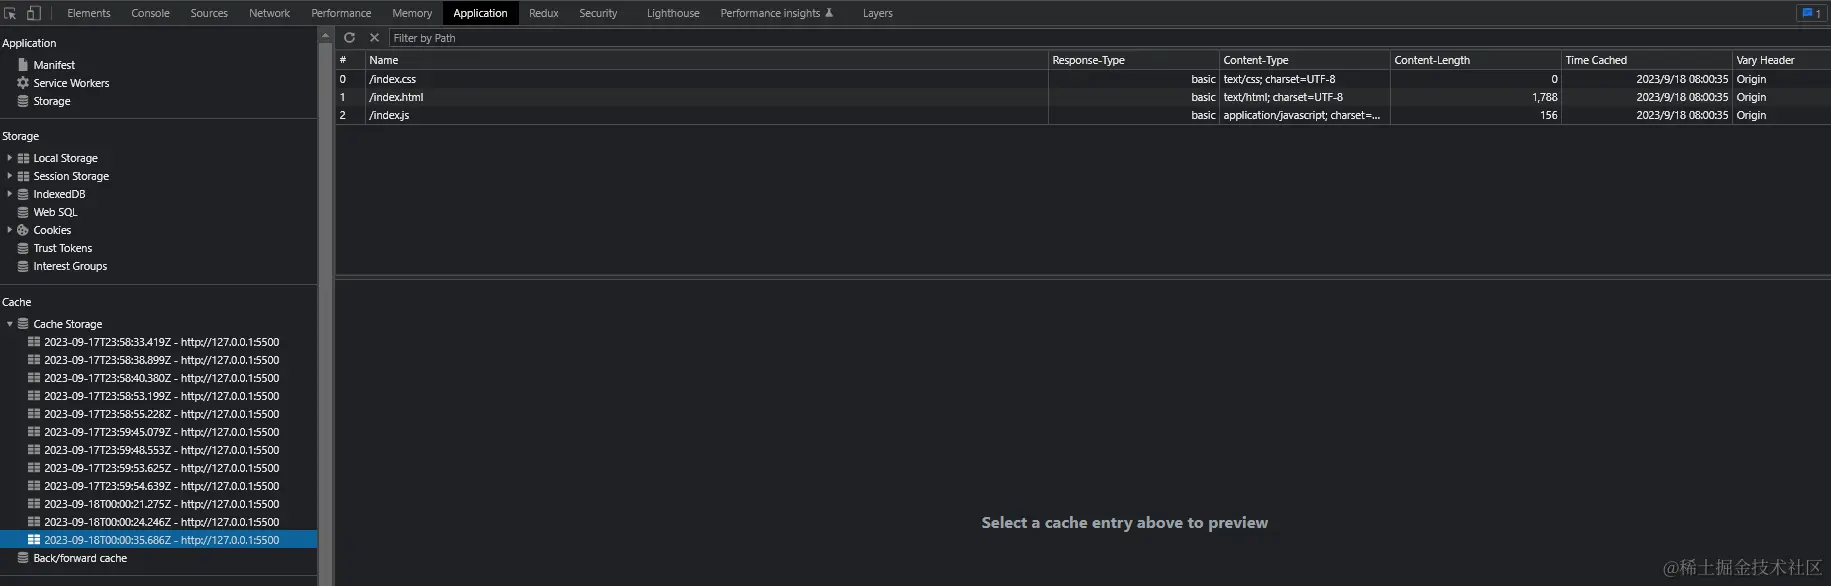Open cache 2023-09-17T23:59:53.625Z
Image resolution: width=1831 pixels, height=586 pixels.
159,468
